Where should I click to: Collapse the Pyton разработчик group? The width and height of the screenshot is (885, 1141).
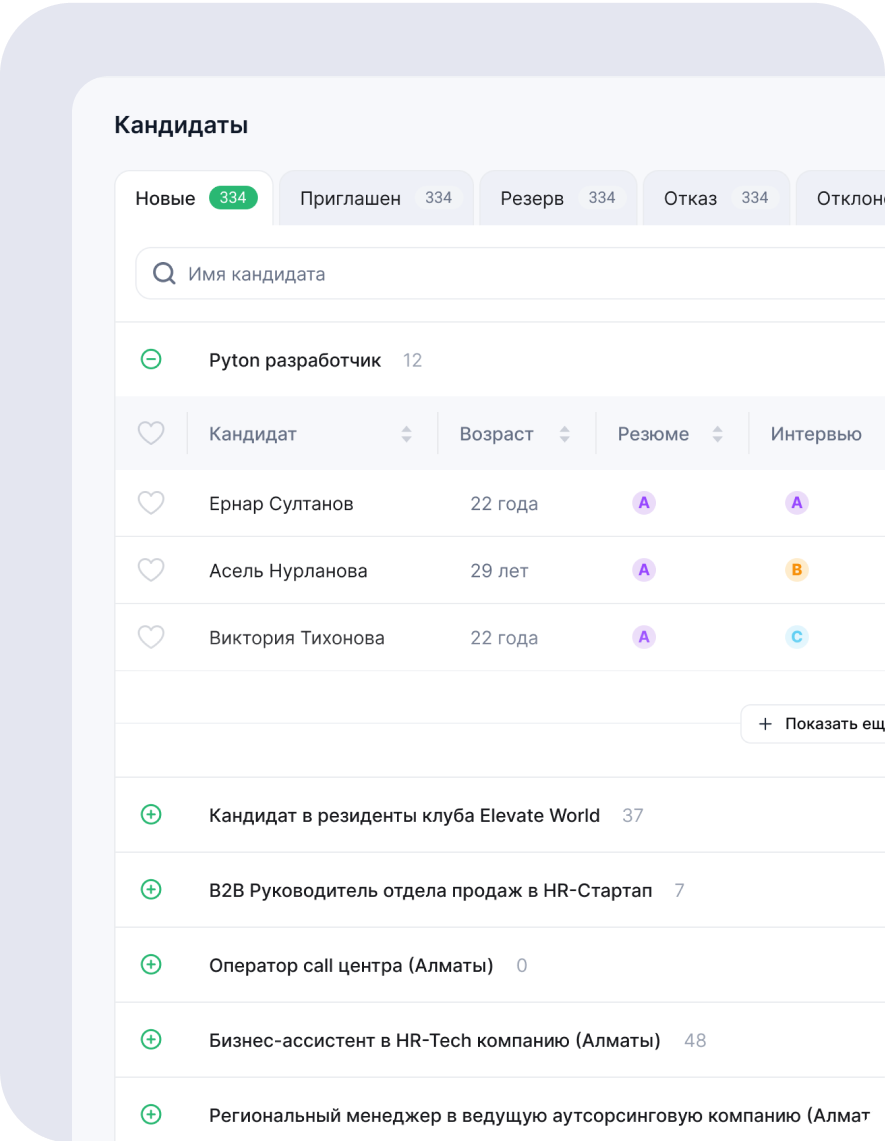(x=151, y=359)
